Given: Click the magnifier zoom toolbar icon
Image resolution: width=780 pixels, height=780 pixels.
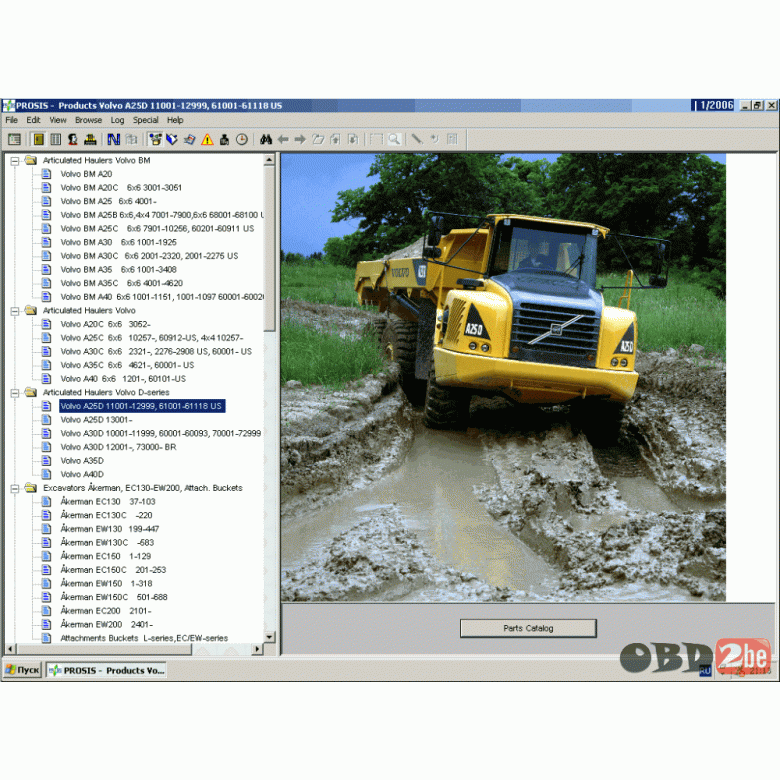Looking at the screenshot, I should (x=394, y=139).
